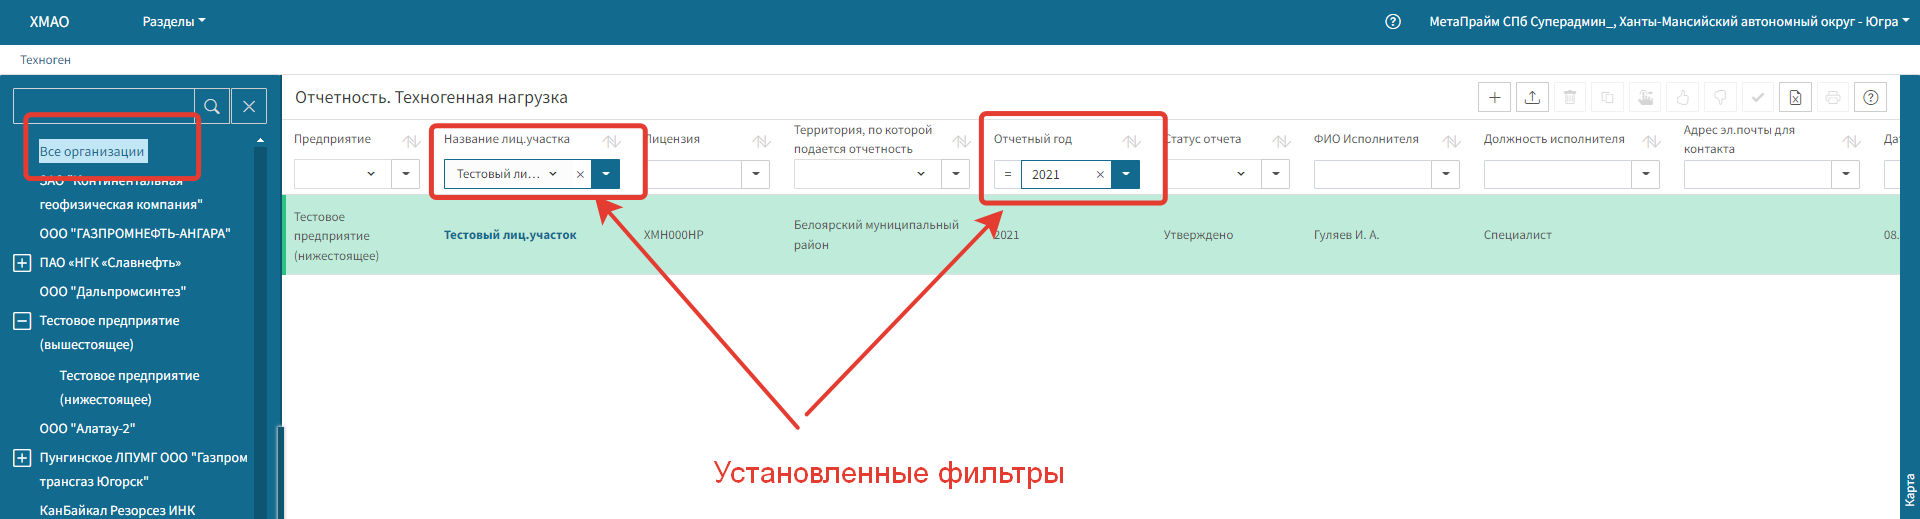Collapse Тестовое предприятие (вышестоящее) tree node
This screenshot has width=1920, height=519.
(x=21, y=321)
